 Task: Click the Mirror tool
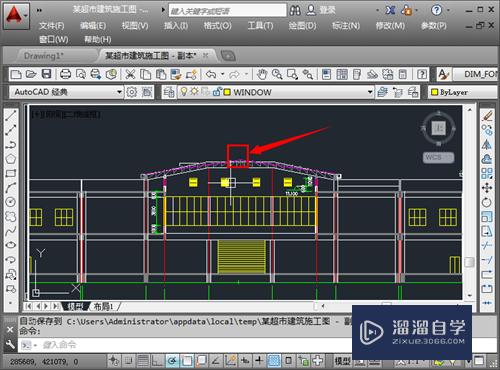click(487, 145)
